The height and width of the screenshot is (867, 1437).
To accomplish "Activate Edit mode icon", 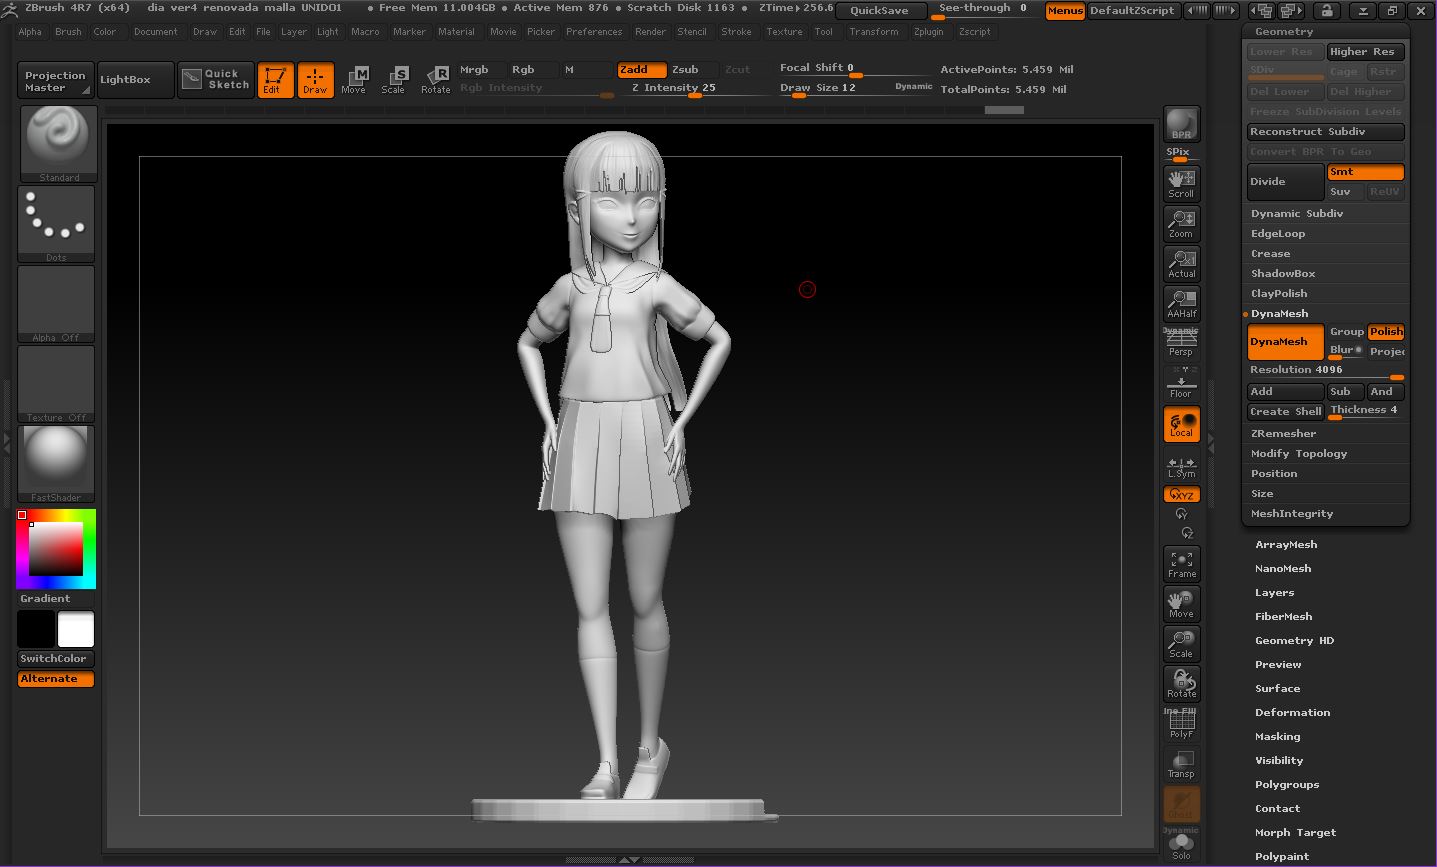I will [275, 80].
